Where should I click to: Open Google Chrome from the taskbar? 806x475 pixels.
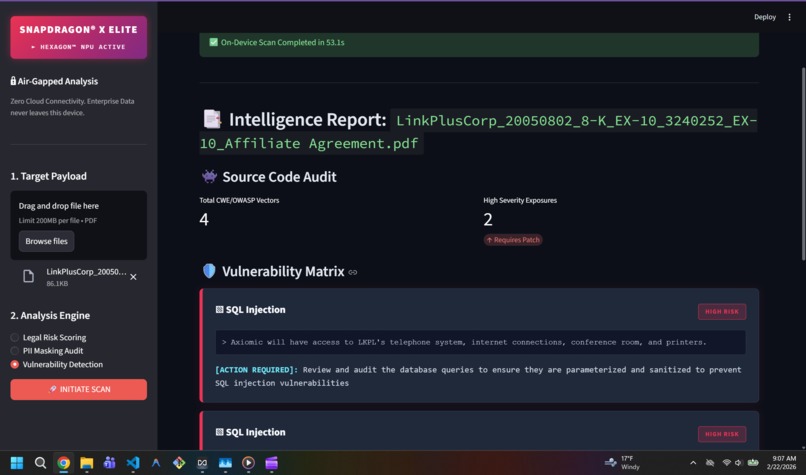[63, 463]
